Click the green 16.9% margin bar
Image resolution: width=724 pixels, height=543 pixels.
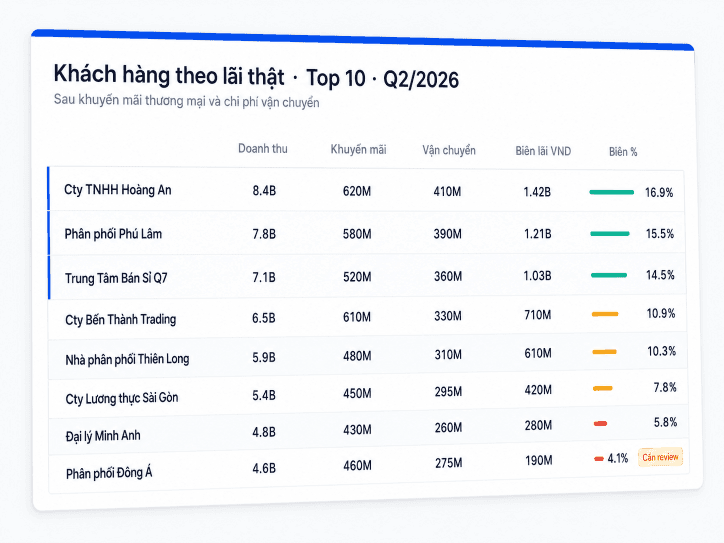[x=611, y=192]
